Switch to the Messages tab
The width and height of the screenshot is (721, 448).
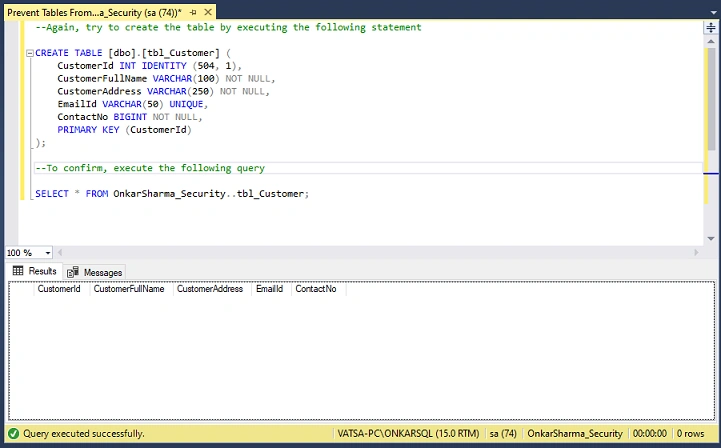95,272
